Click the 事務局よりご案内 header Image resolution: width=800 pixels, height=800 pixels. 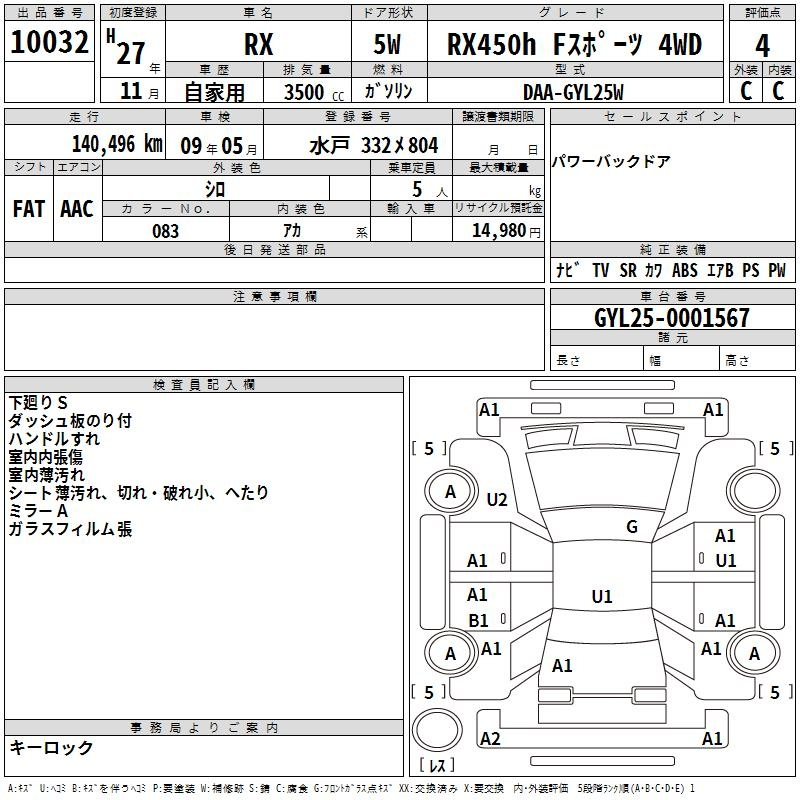(x=204, y=728)
